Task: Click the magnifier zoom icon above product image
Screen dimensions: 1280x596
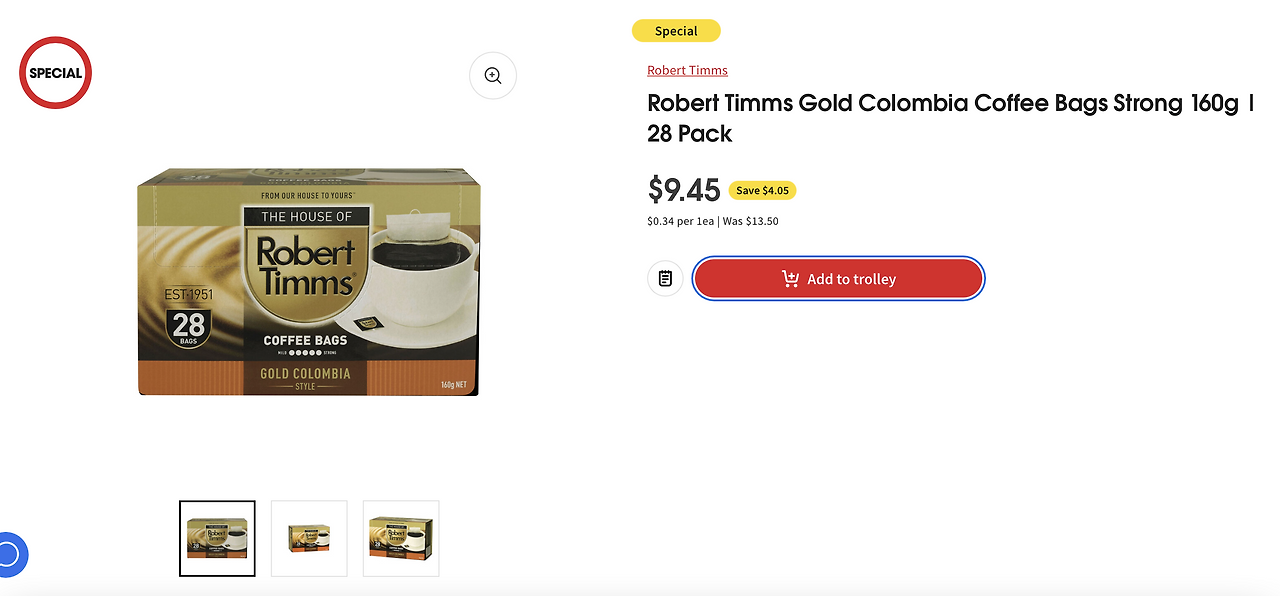Action: coord(493,76)
